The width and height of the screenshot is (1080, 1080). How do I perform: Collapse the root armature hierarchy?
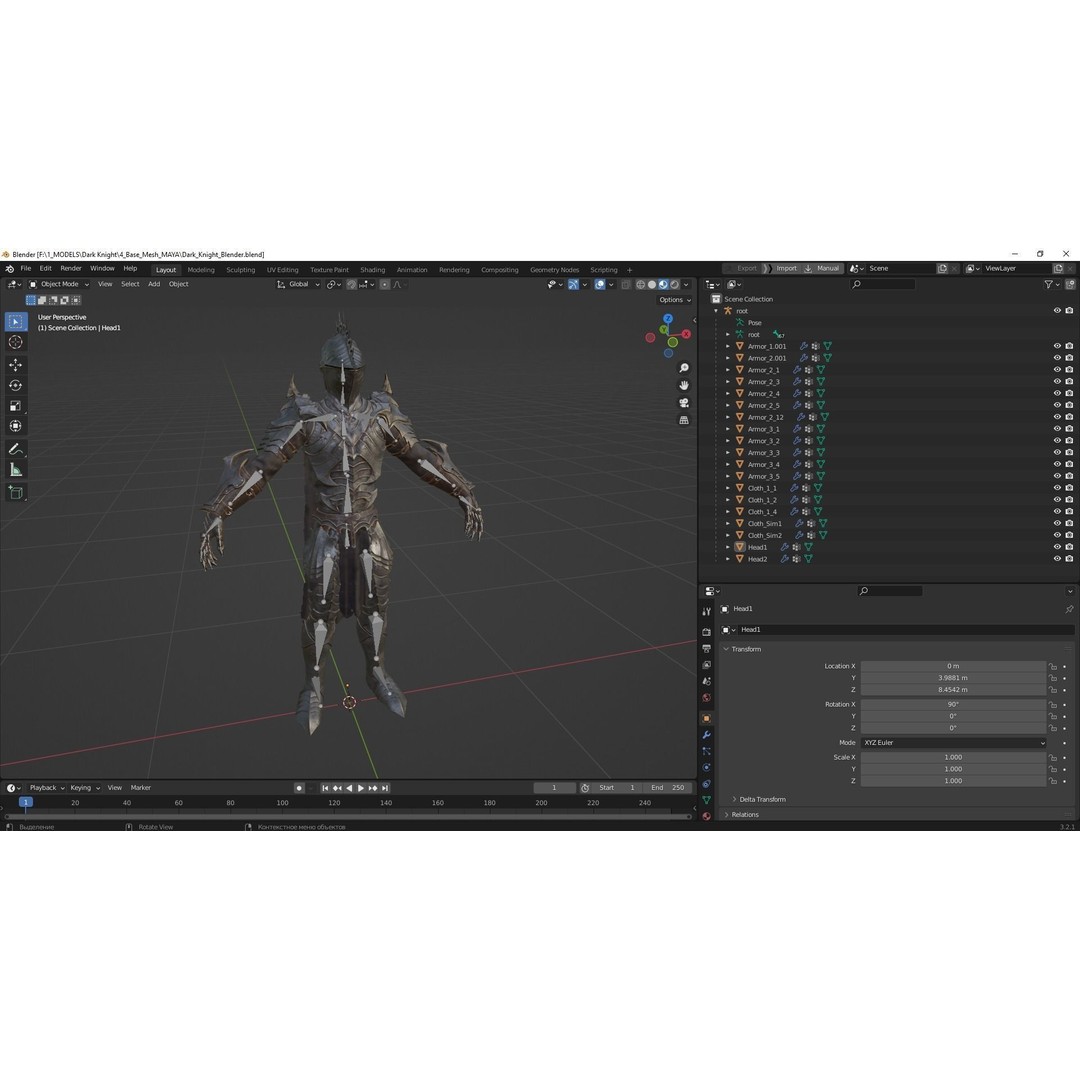716,311
